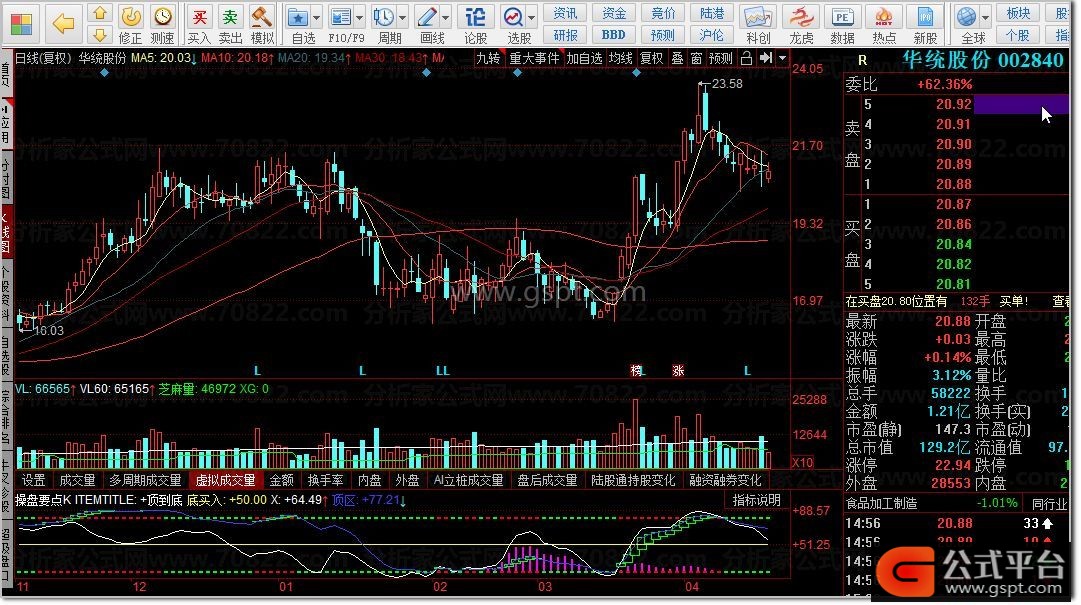
Task: Toggle the 叠 overlay option
Action: [678, 59]
